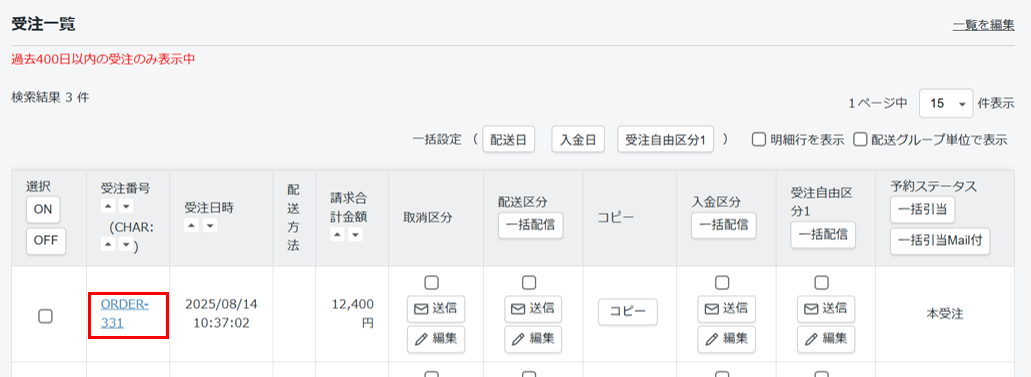Click the コピー button for ORDER-331

click(x=628, y=312)
